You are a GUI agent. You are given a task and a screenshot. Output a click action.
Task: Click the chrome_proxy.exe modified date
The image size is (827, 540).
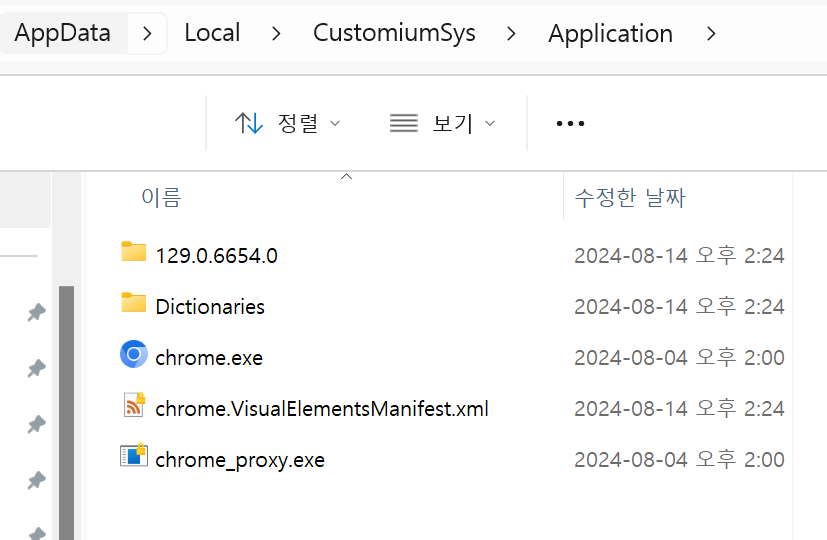click(679, 460)
